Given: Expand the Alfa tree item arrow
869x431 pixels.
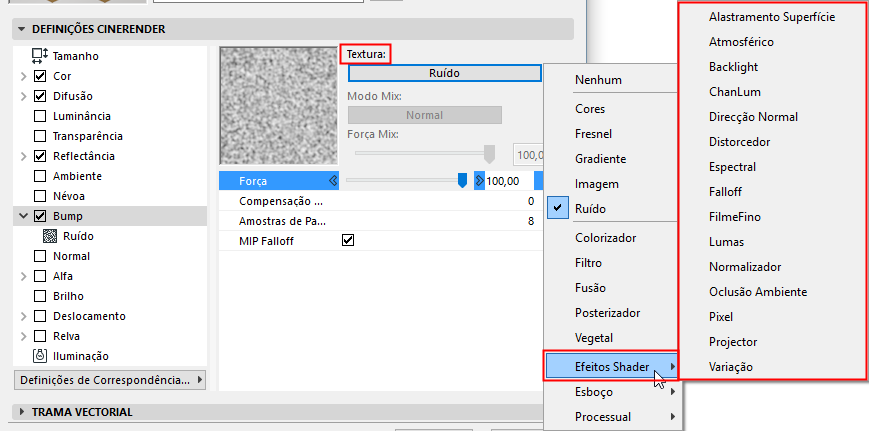Looking at the screenshot, I should point(23,276).
